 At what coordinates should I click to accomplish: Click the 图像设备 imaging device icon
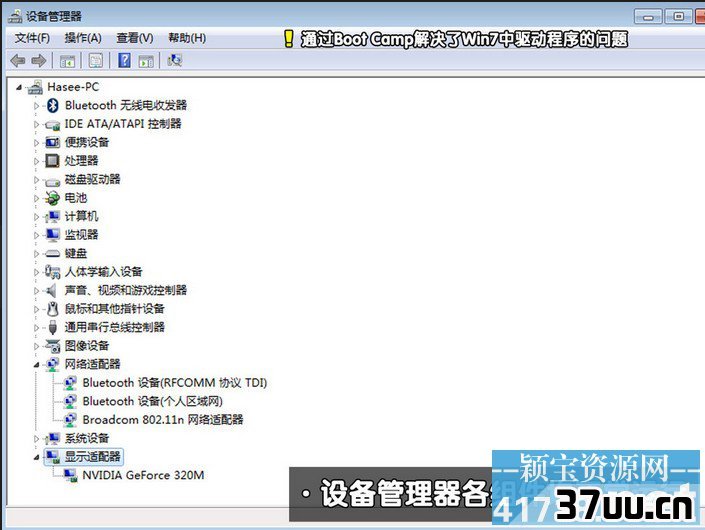[x=52, y=346]
